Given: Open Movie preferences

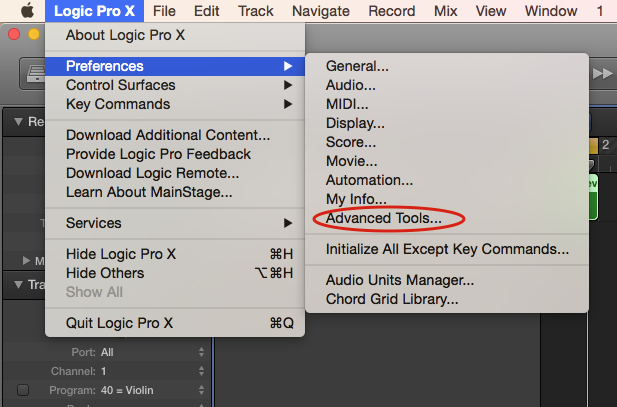Looking at the screenshot, I should 447,161.
